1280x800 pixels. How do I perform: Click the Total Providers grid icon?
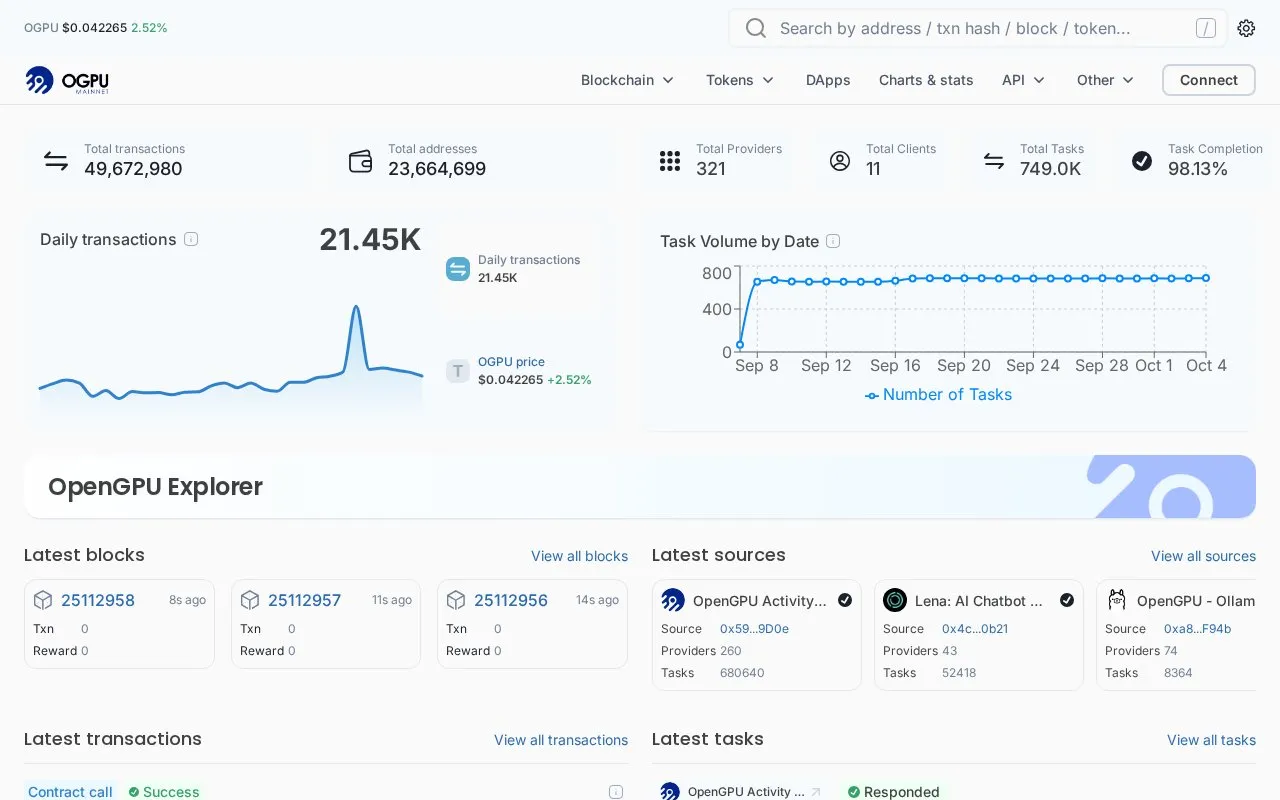pos(670,160)
